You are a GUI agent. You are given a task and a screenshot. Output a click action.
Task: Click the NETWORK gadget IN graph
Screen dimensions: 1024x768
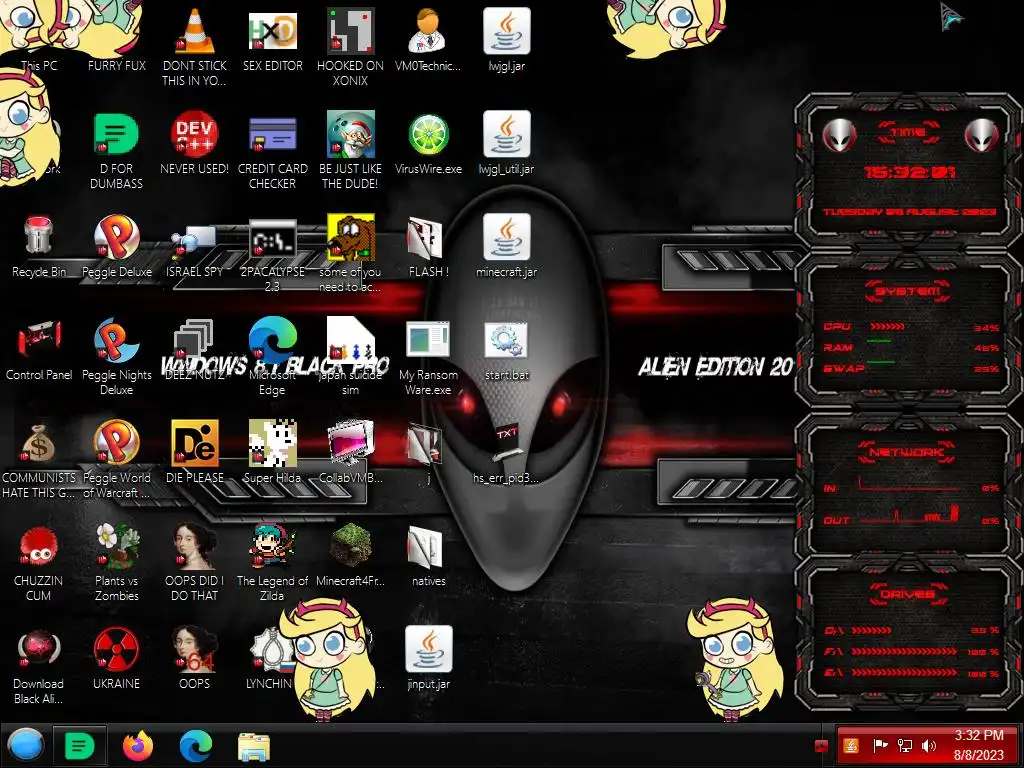908,485
